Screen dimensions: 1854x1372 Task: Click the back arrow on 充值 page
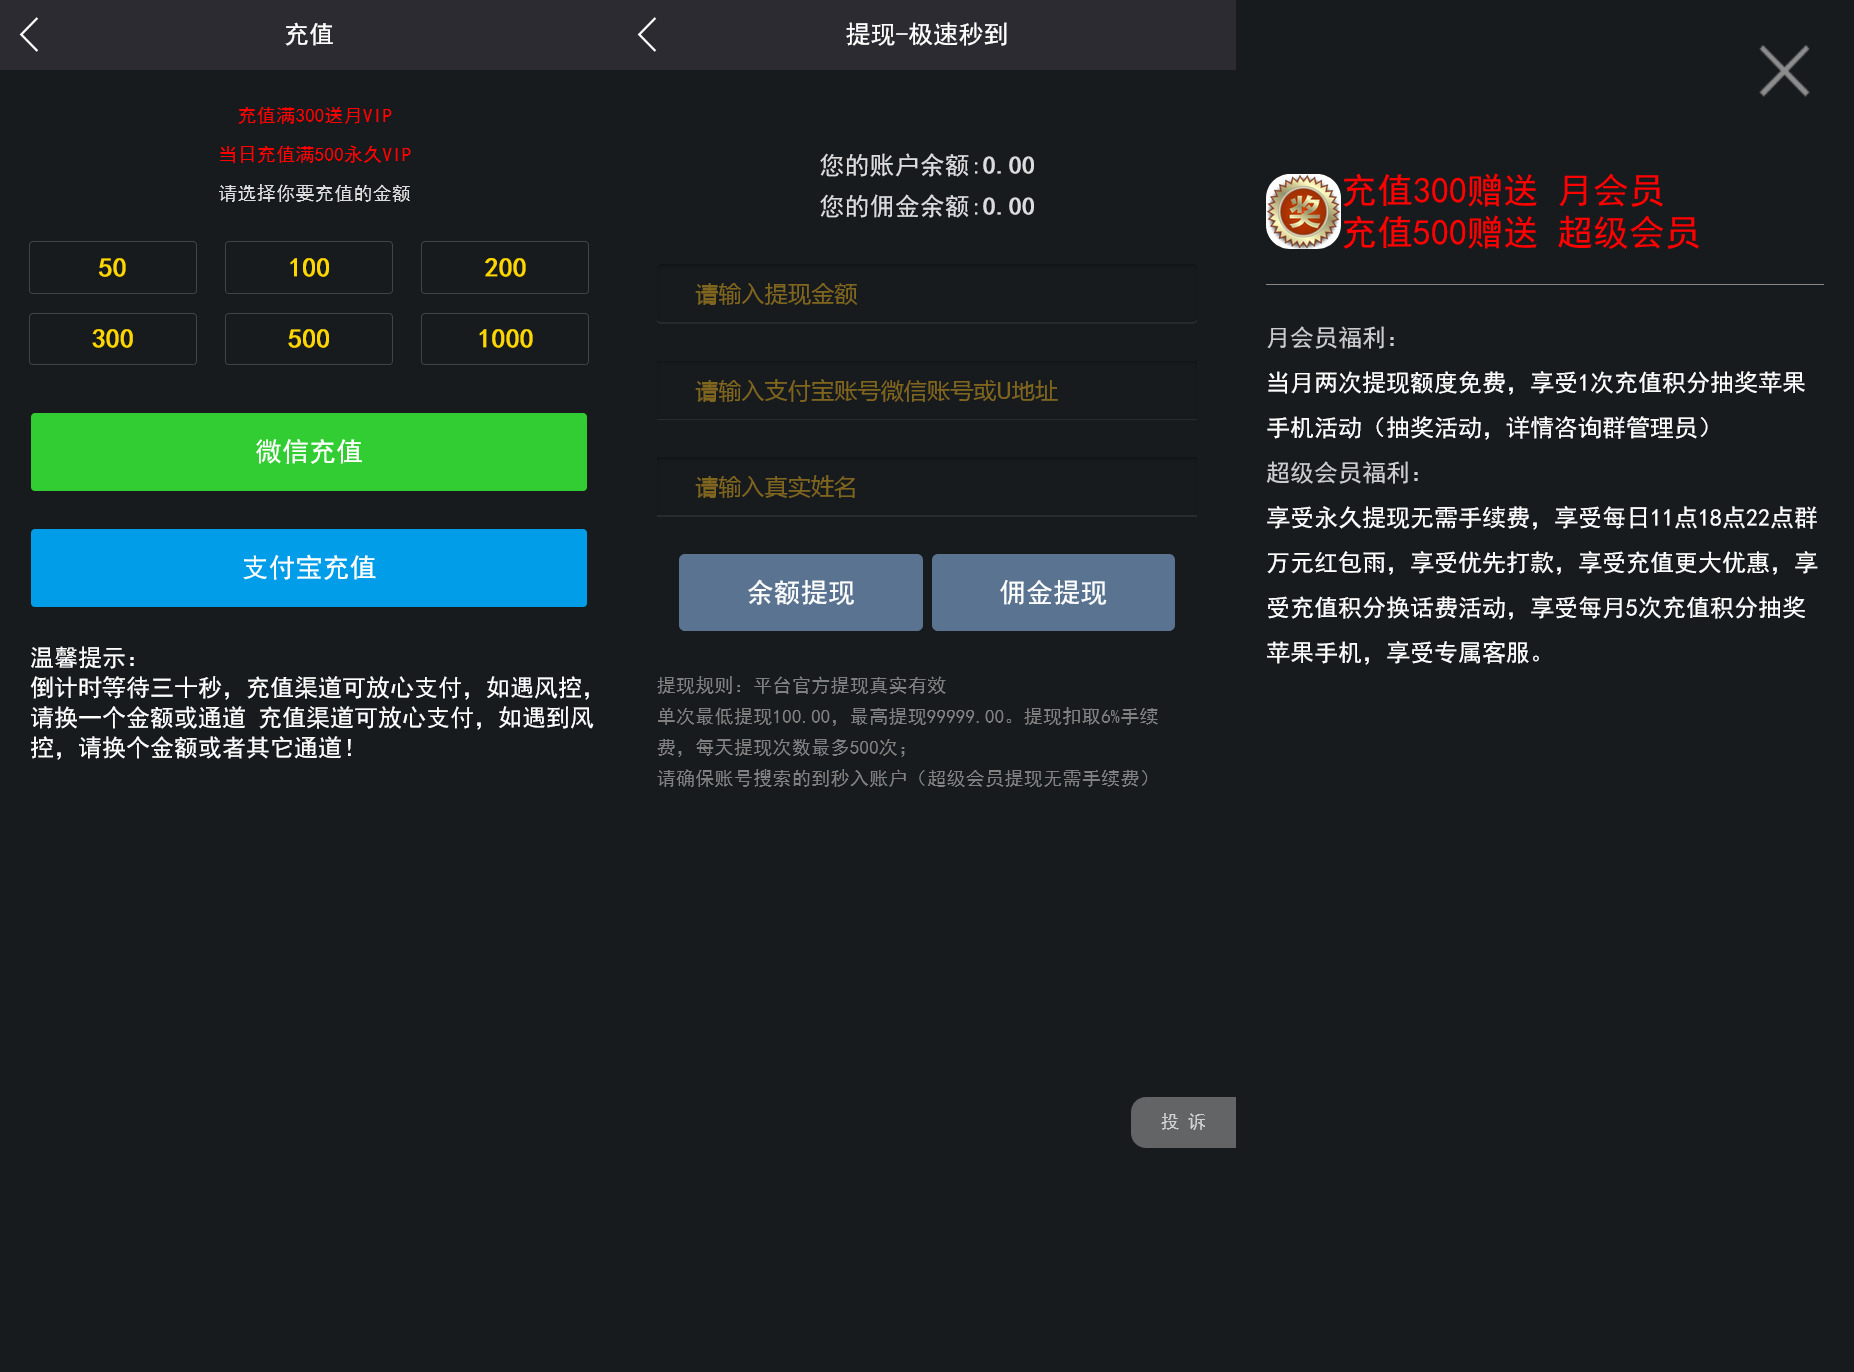tap(29, 34)
